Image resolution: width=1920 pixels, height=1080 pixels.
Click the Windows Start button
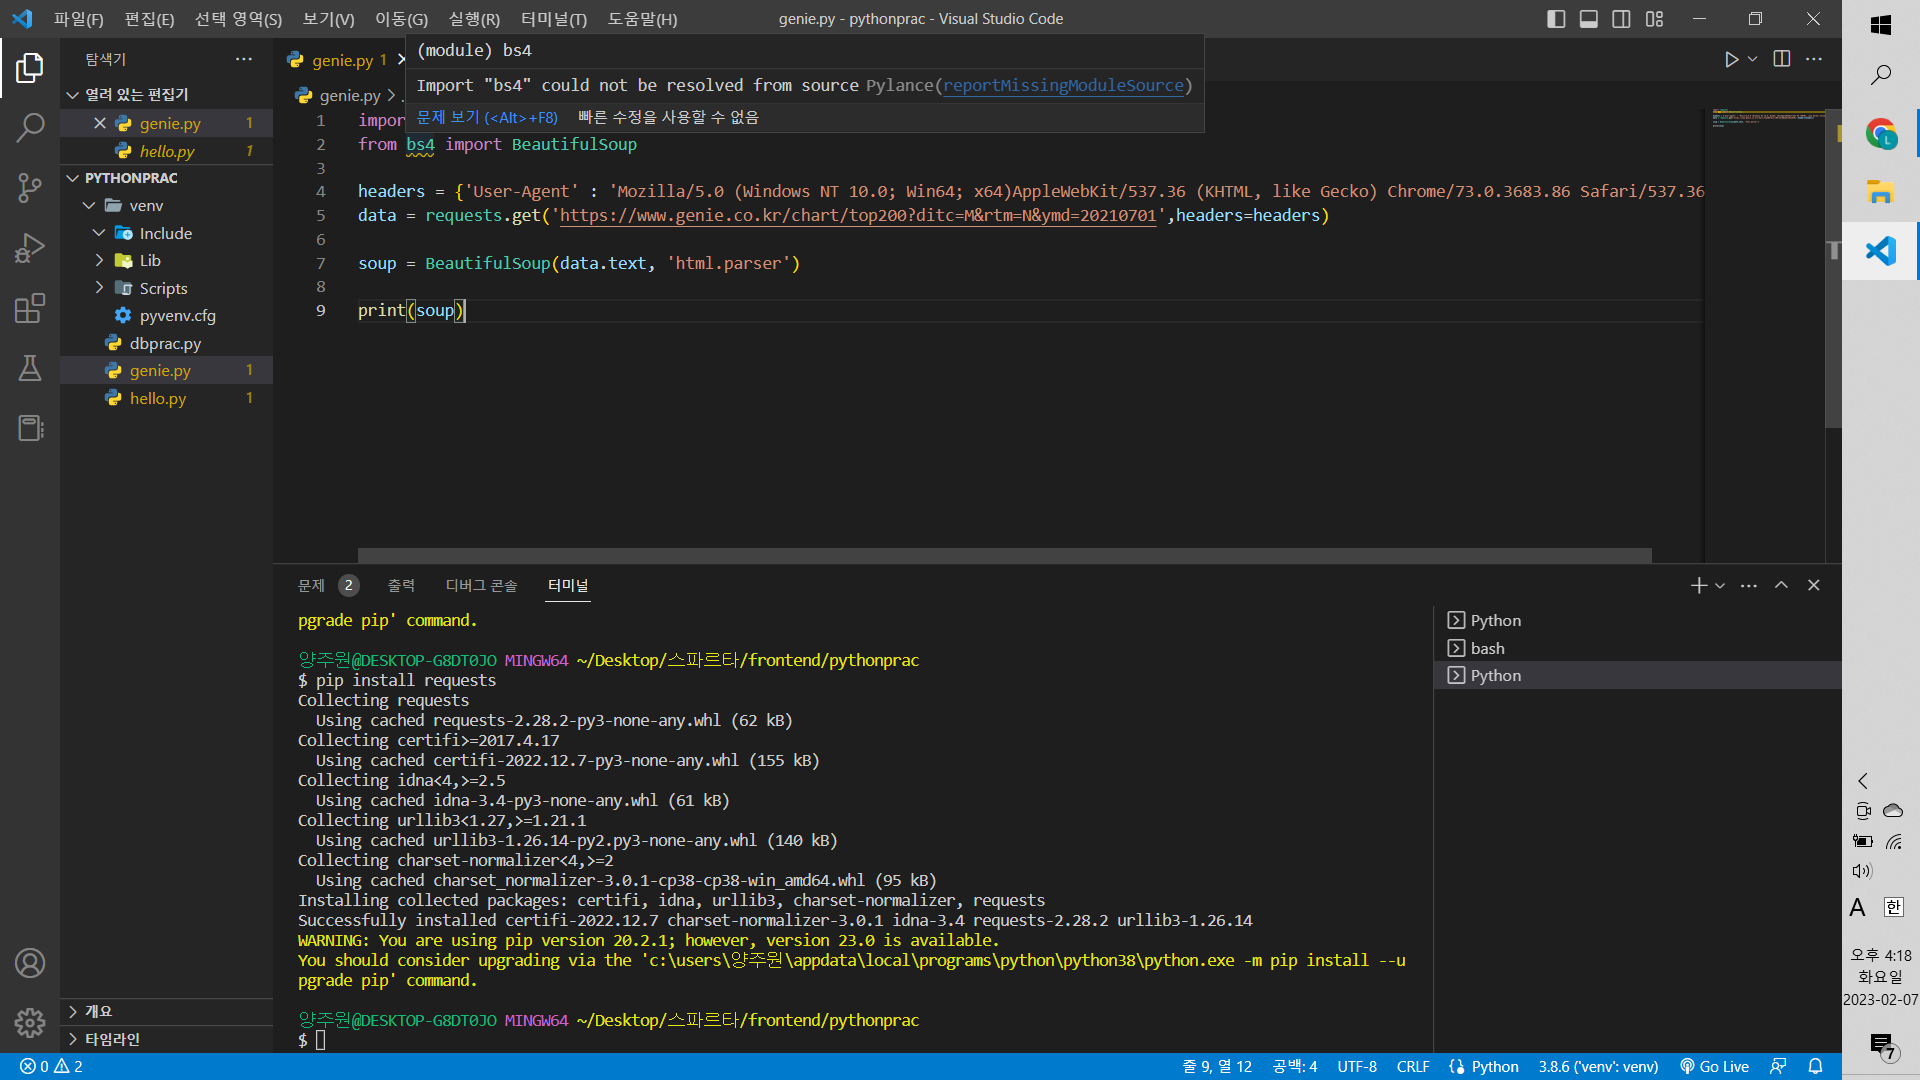coord(1881,25)
